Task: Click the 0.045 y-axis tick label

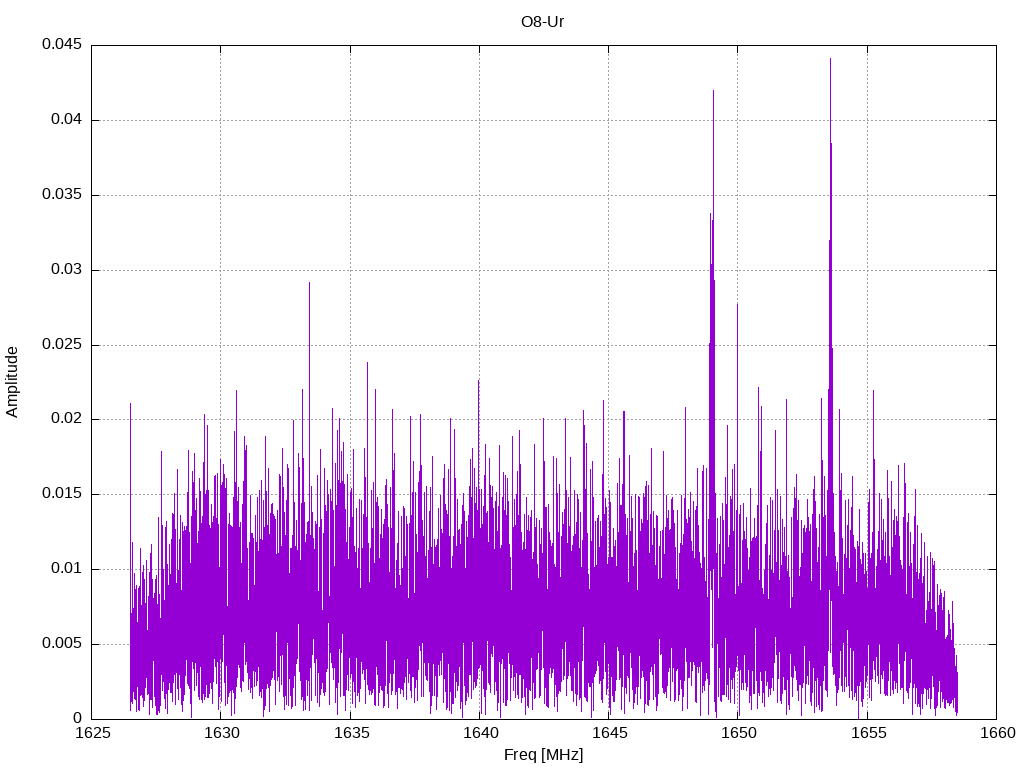Action: [x=61, y=45]
